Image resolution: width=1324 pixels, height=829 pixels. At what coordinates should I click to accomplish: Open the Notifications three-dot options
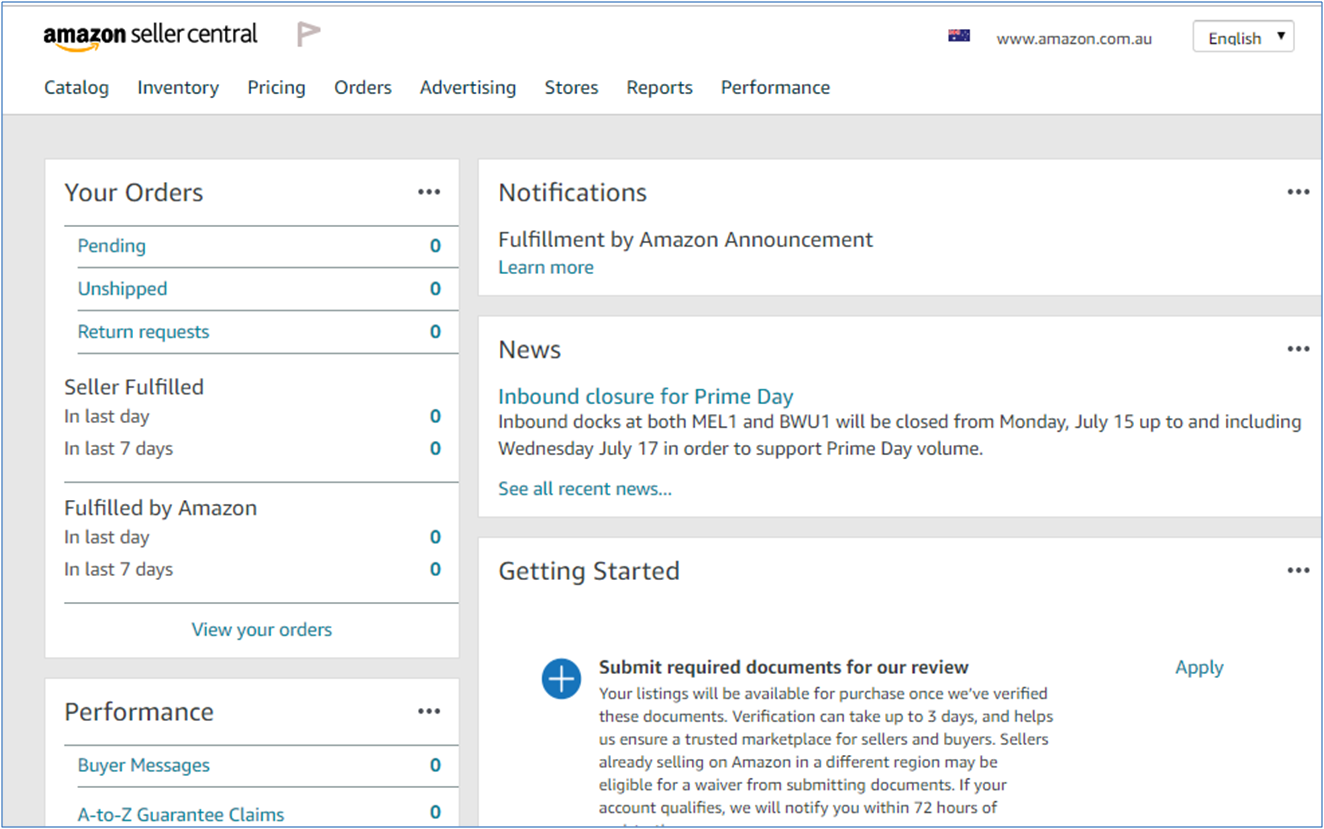click(x=1298, y=192)
